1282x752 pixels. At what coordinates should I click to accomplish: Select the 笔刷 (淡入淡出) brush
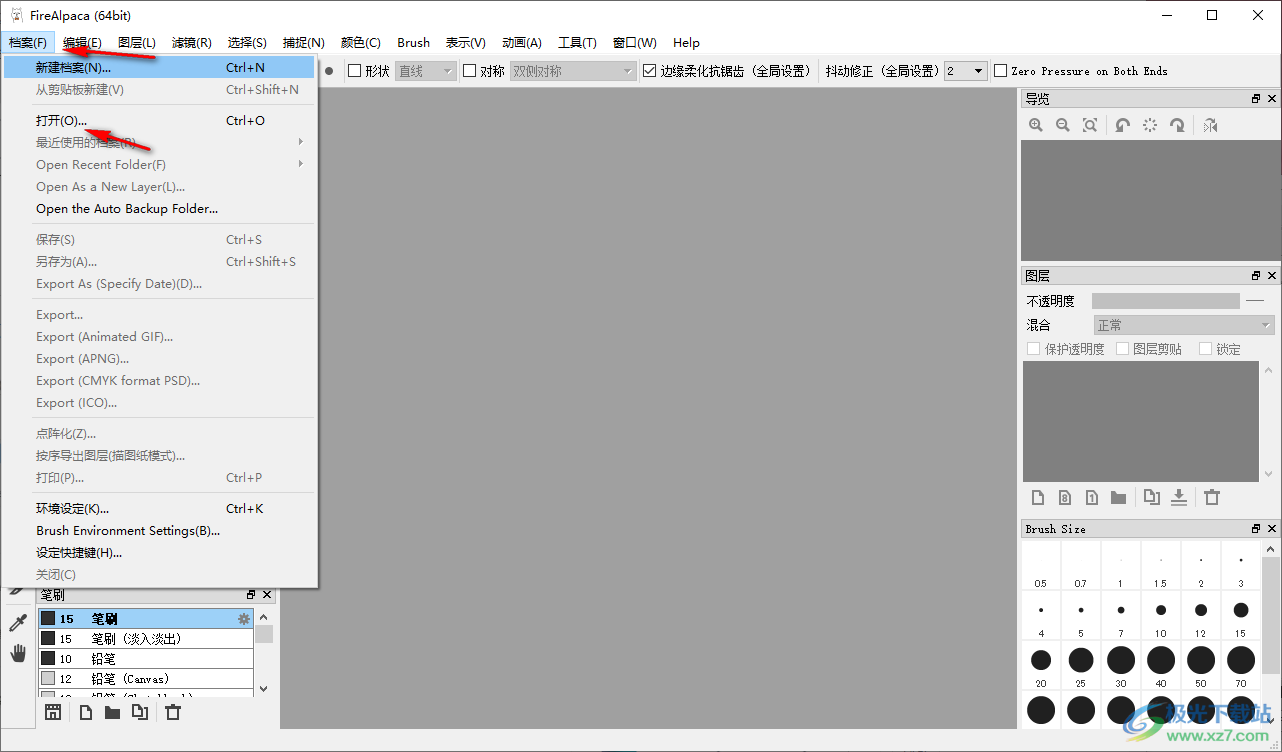[x=146, y=639]
